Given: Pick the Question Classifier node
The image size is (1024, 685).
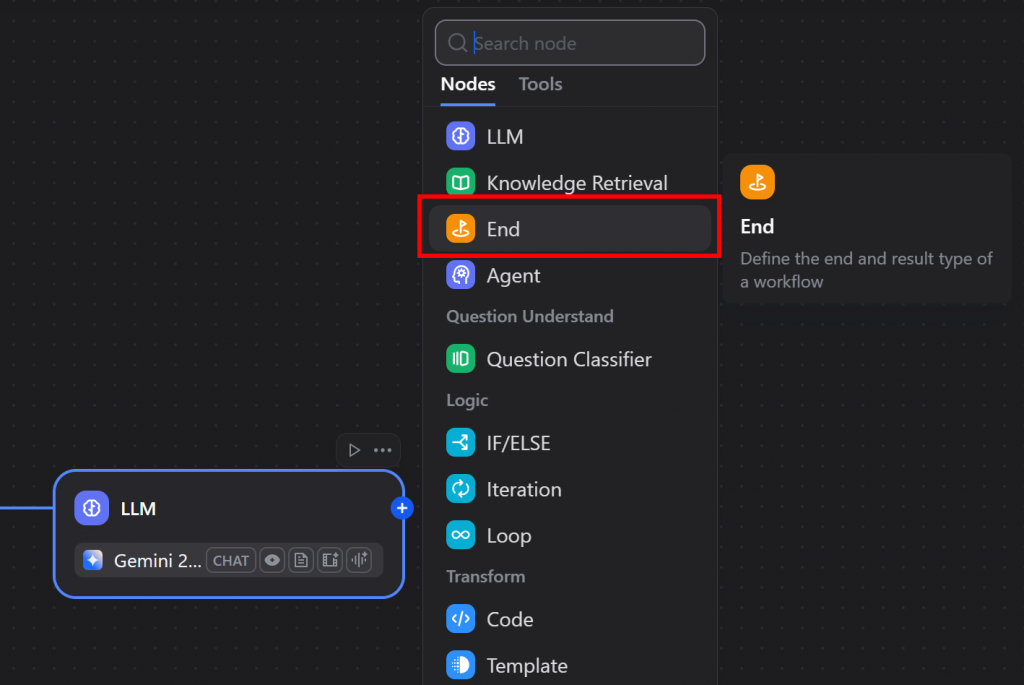Looking at the screenshot, I should pos(460,358).
